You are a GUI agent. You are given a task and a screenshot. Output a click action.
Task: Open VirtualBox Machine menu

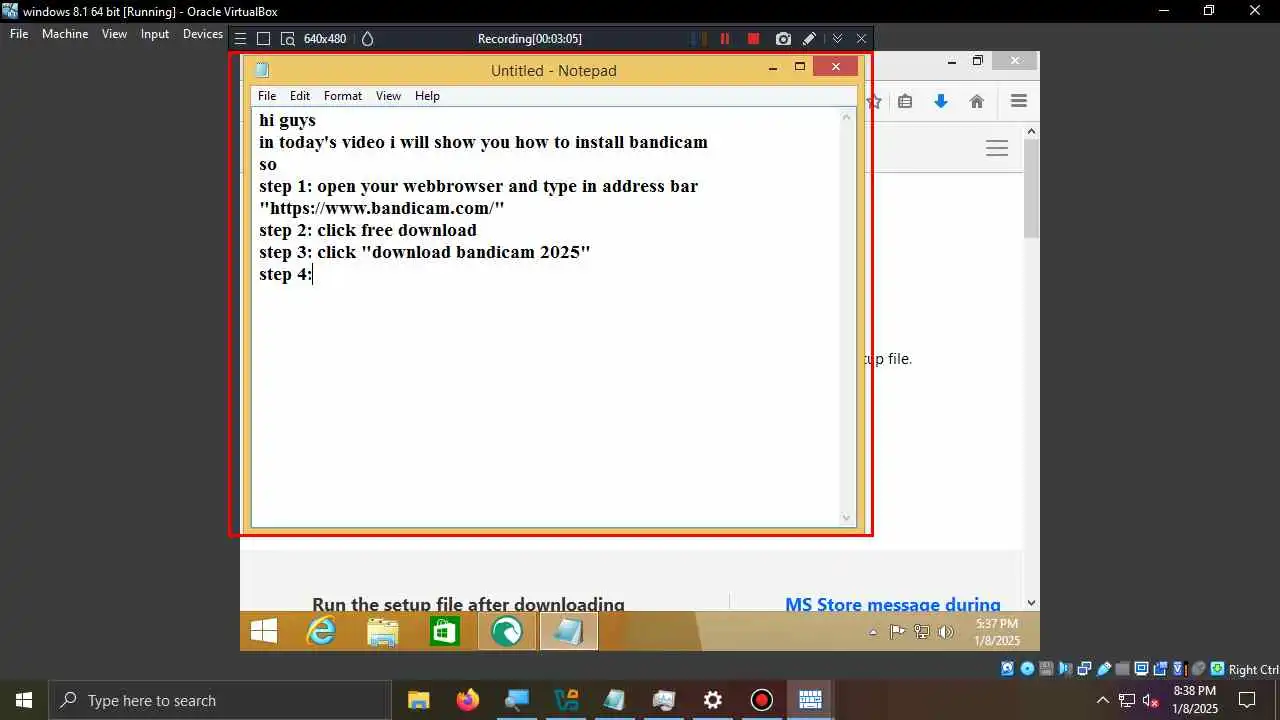coord(65,34)
